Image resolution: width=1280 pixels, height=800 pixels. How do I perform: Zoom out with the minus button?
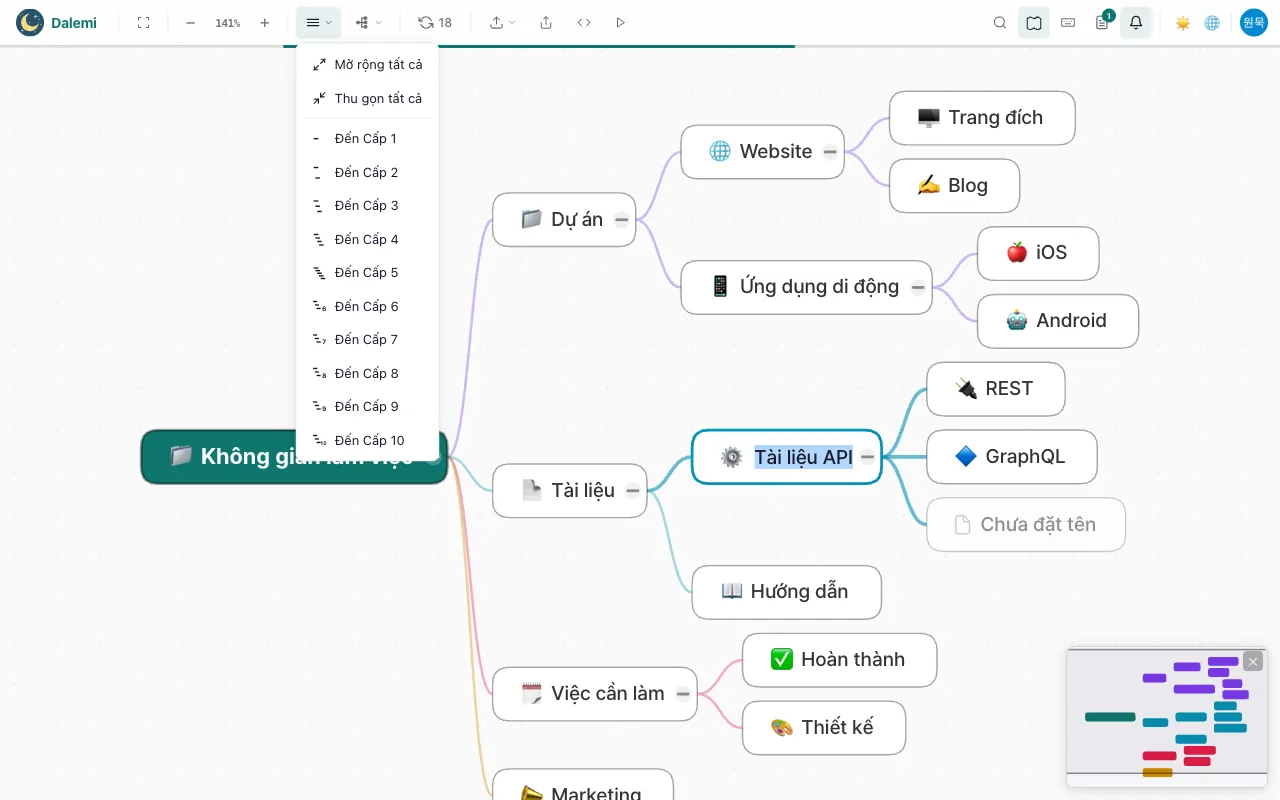[x=190, y=22]
